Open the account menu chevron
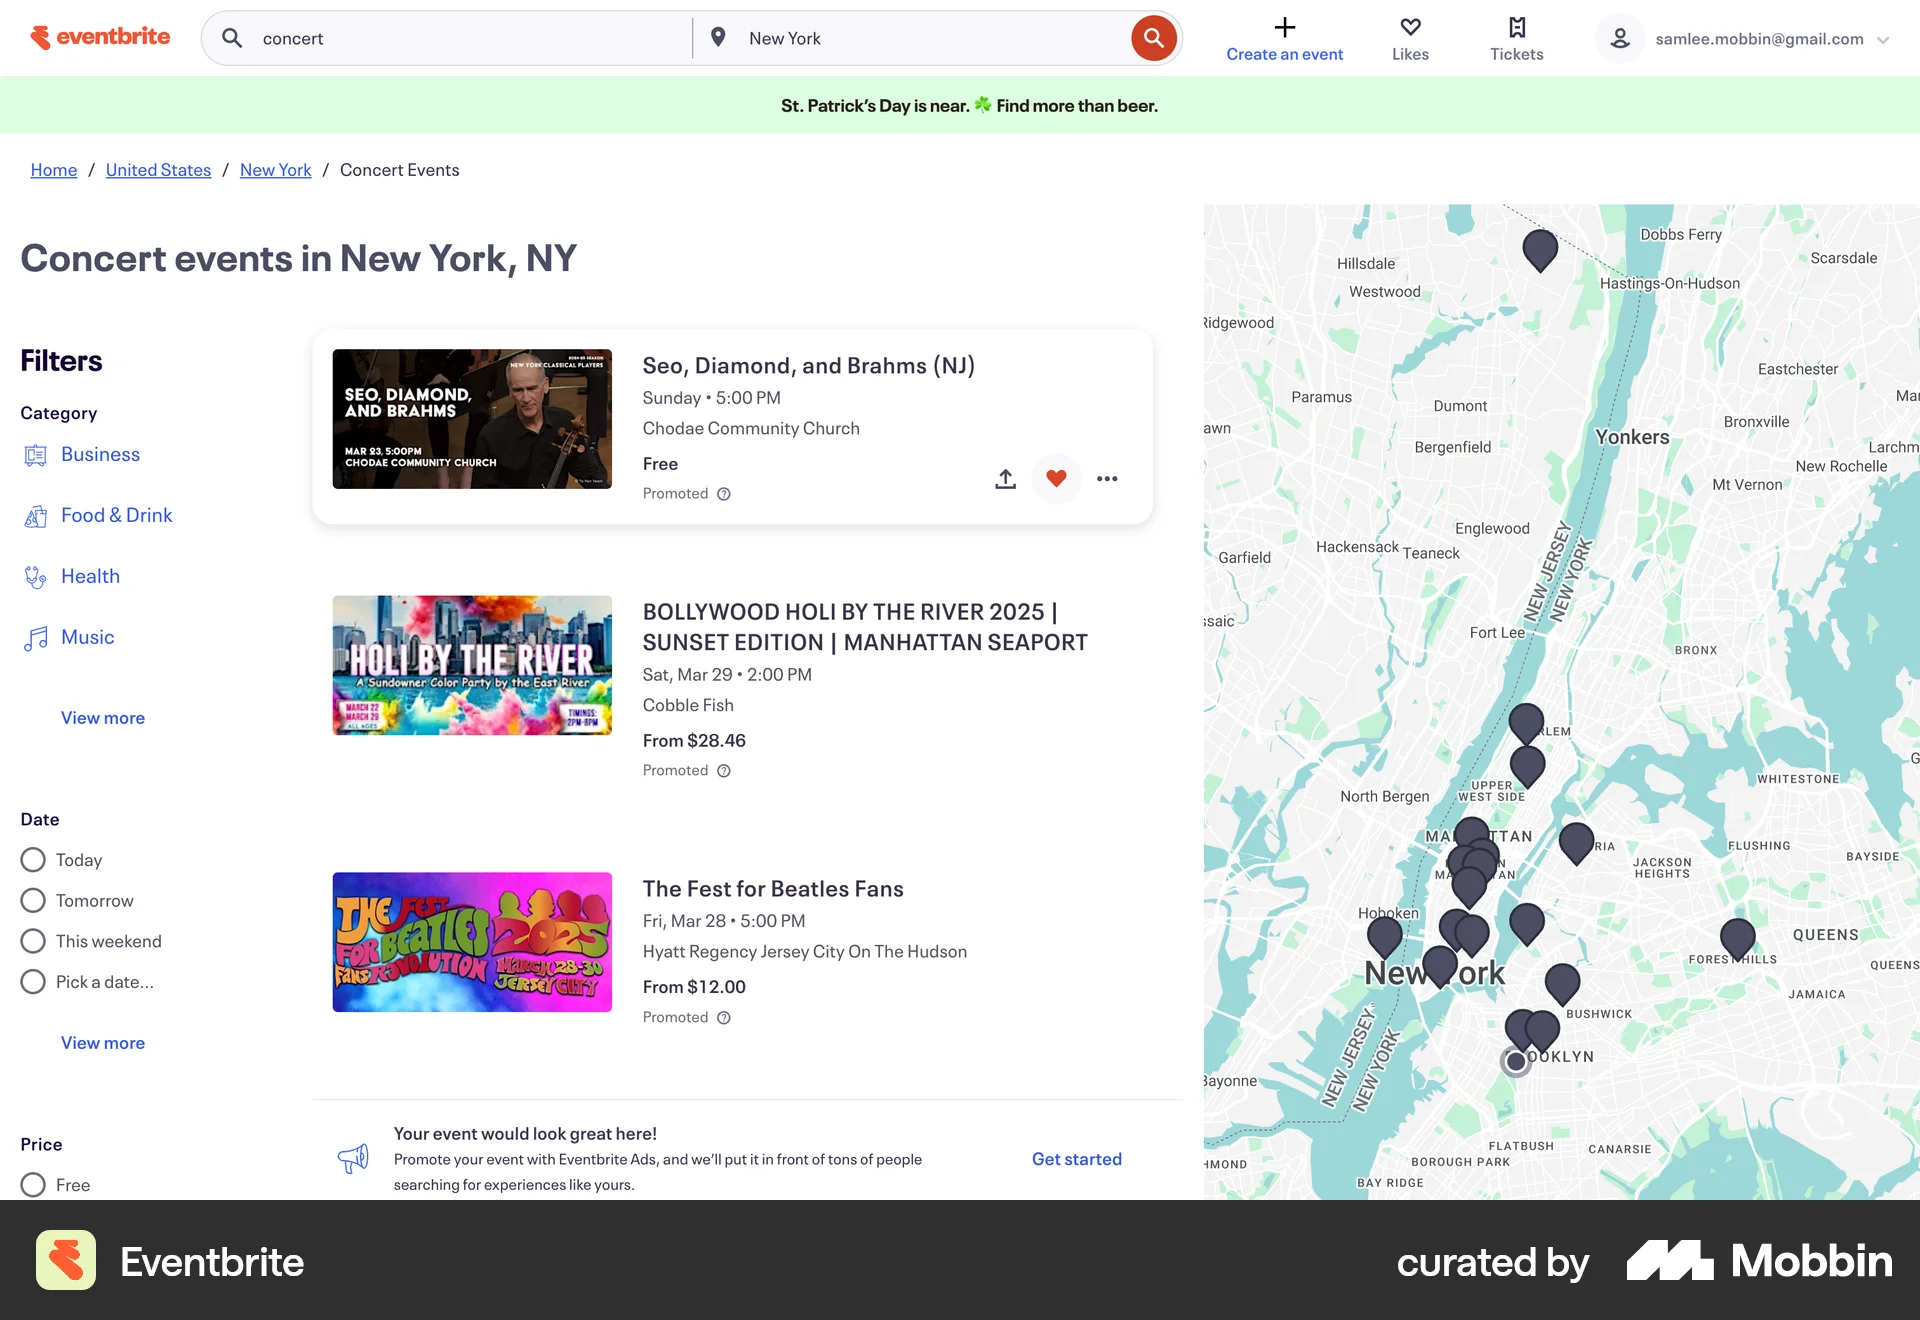Viewport: 1920px width, 1320px height. (x=1886, y=40)
